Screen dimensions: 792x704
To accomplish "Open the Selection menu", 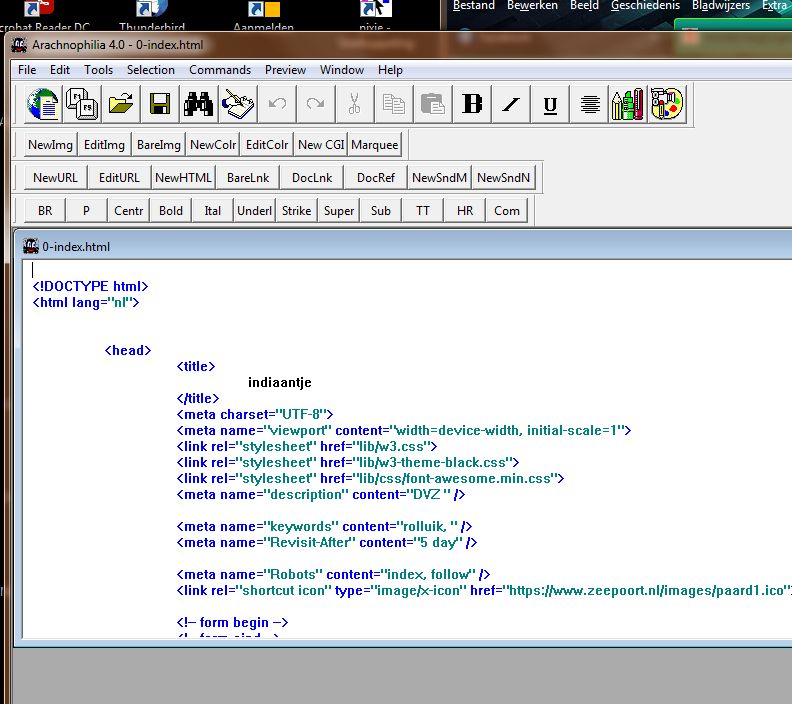I will click(x=151, y=70).
